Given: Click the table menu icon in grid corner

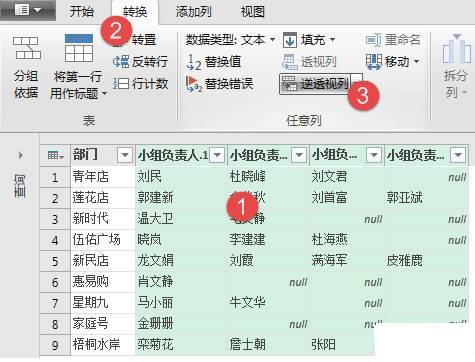Looking at the screenshot, I should pos(55,155).
